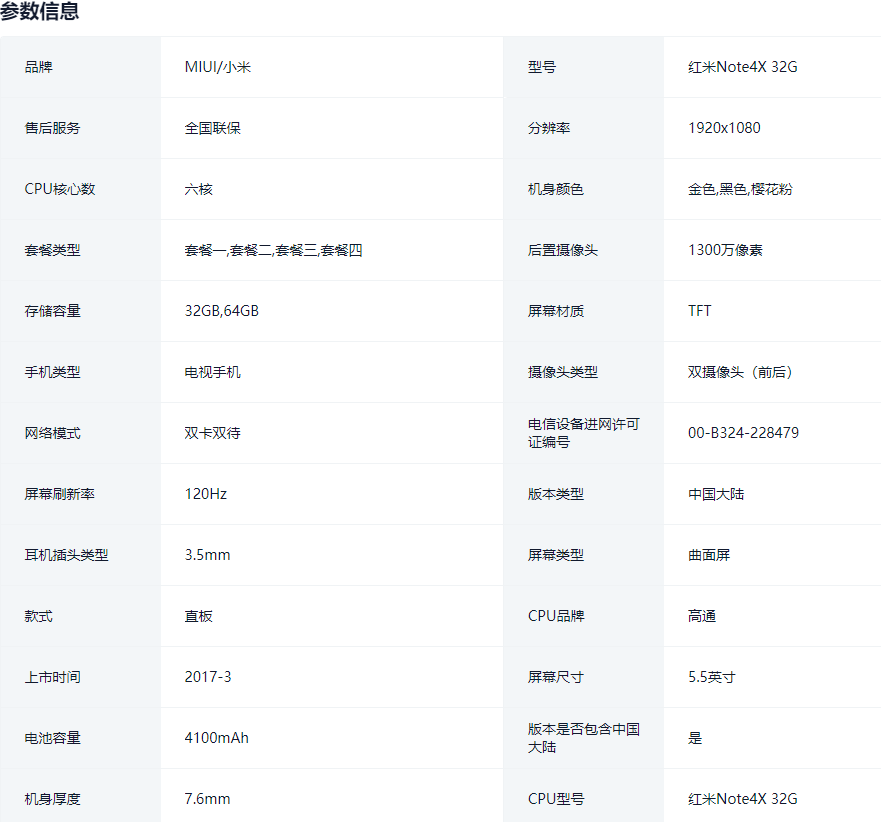The image size is (881, 822).
Task: Click the value 双卡双待
Action: click(212, 433)
